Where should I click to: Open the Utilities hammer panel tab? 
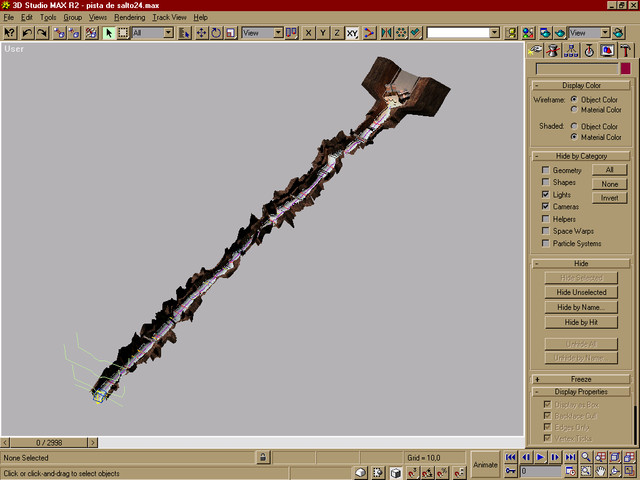[x=625, y=51]
